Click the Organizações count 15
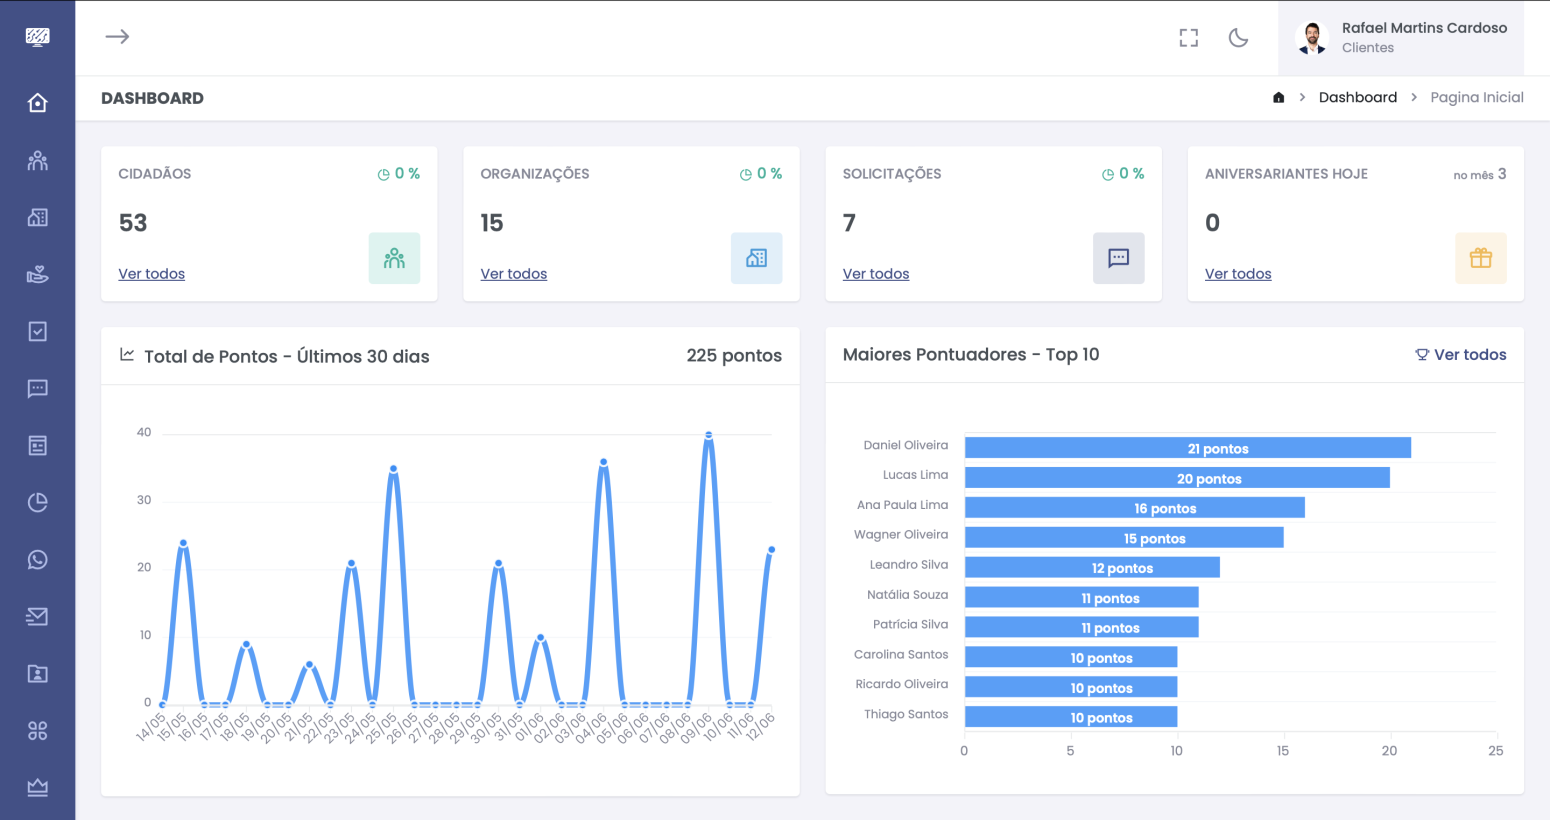Screen dimensions: 1550x820 coord(492,223)
